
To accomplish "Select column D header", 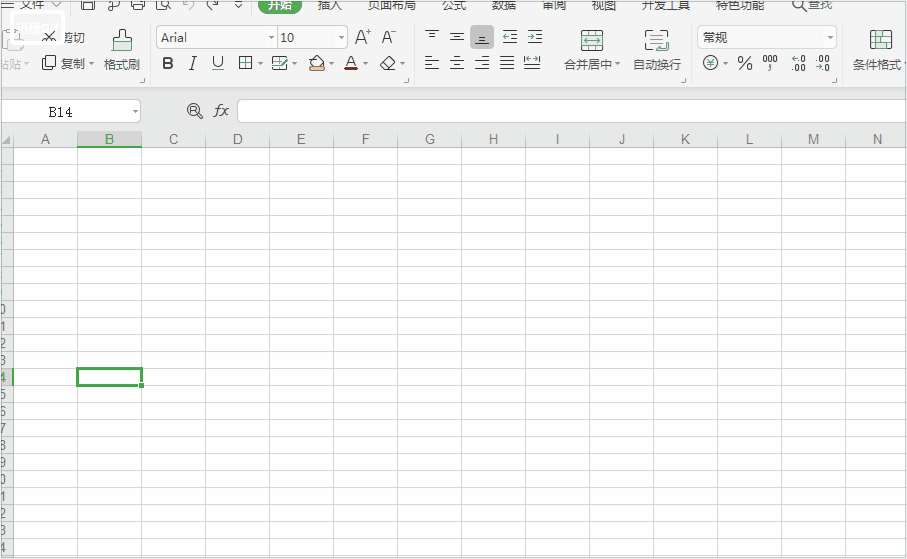I will pos(238,139).
